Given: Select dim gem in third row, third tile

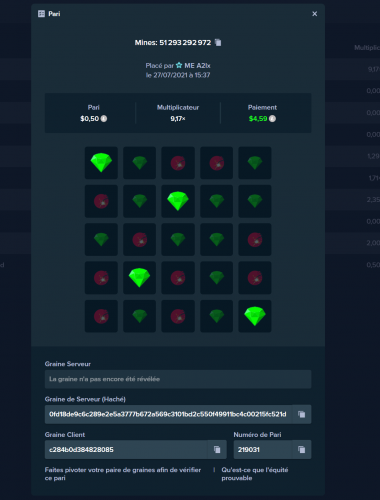Looking at the screenshot, I should [x=178, y=239].
